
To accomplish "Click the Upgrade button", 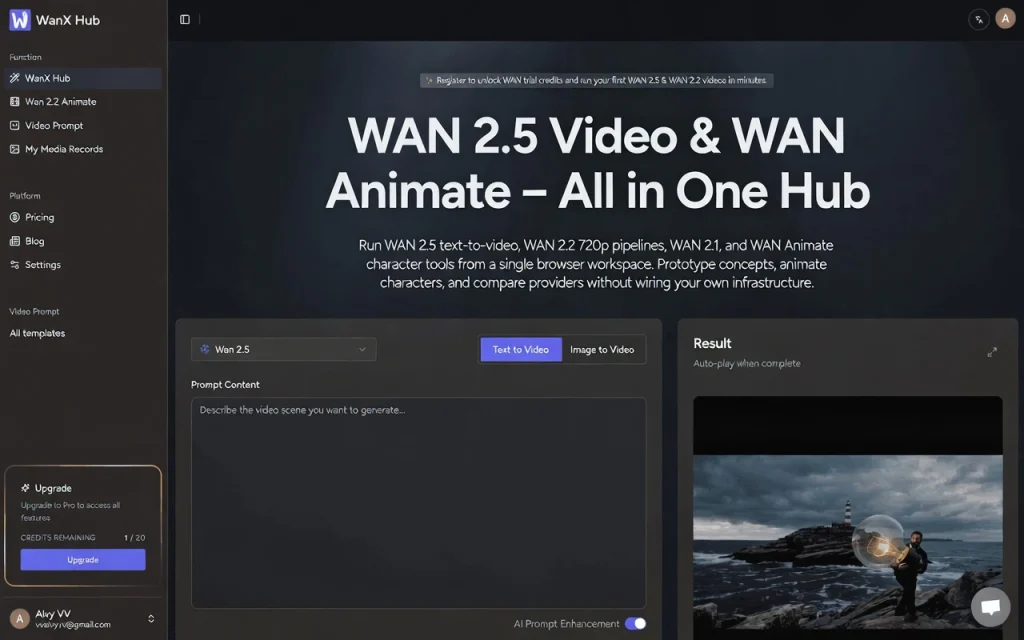I will click(83, 560).
